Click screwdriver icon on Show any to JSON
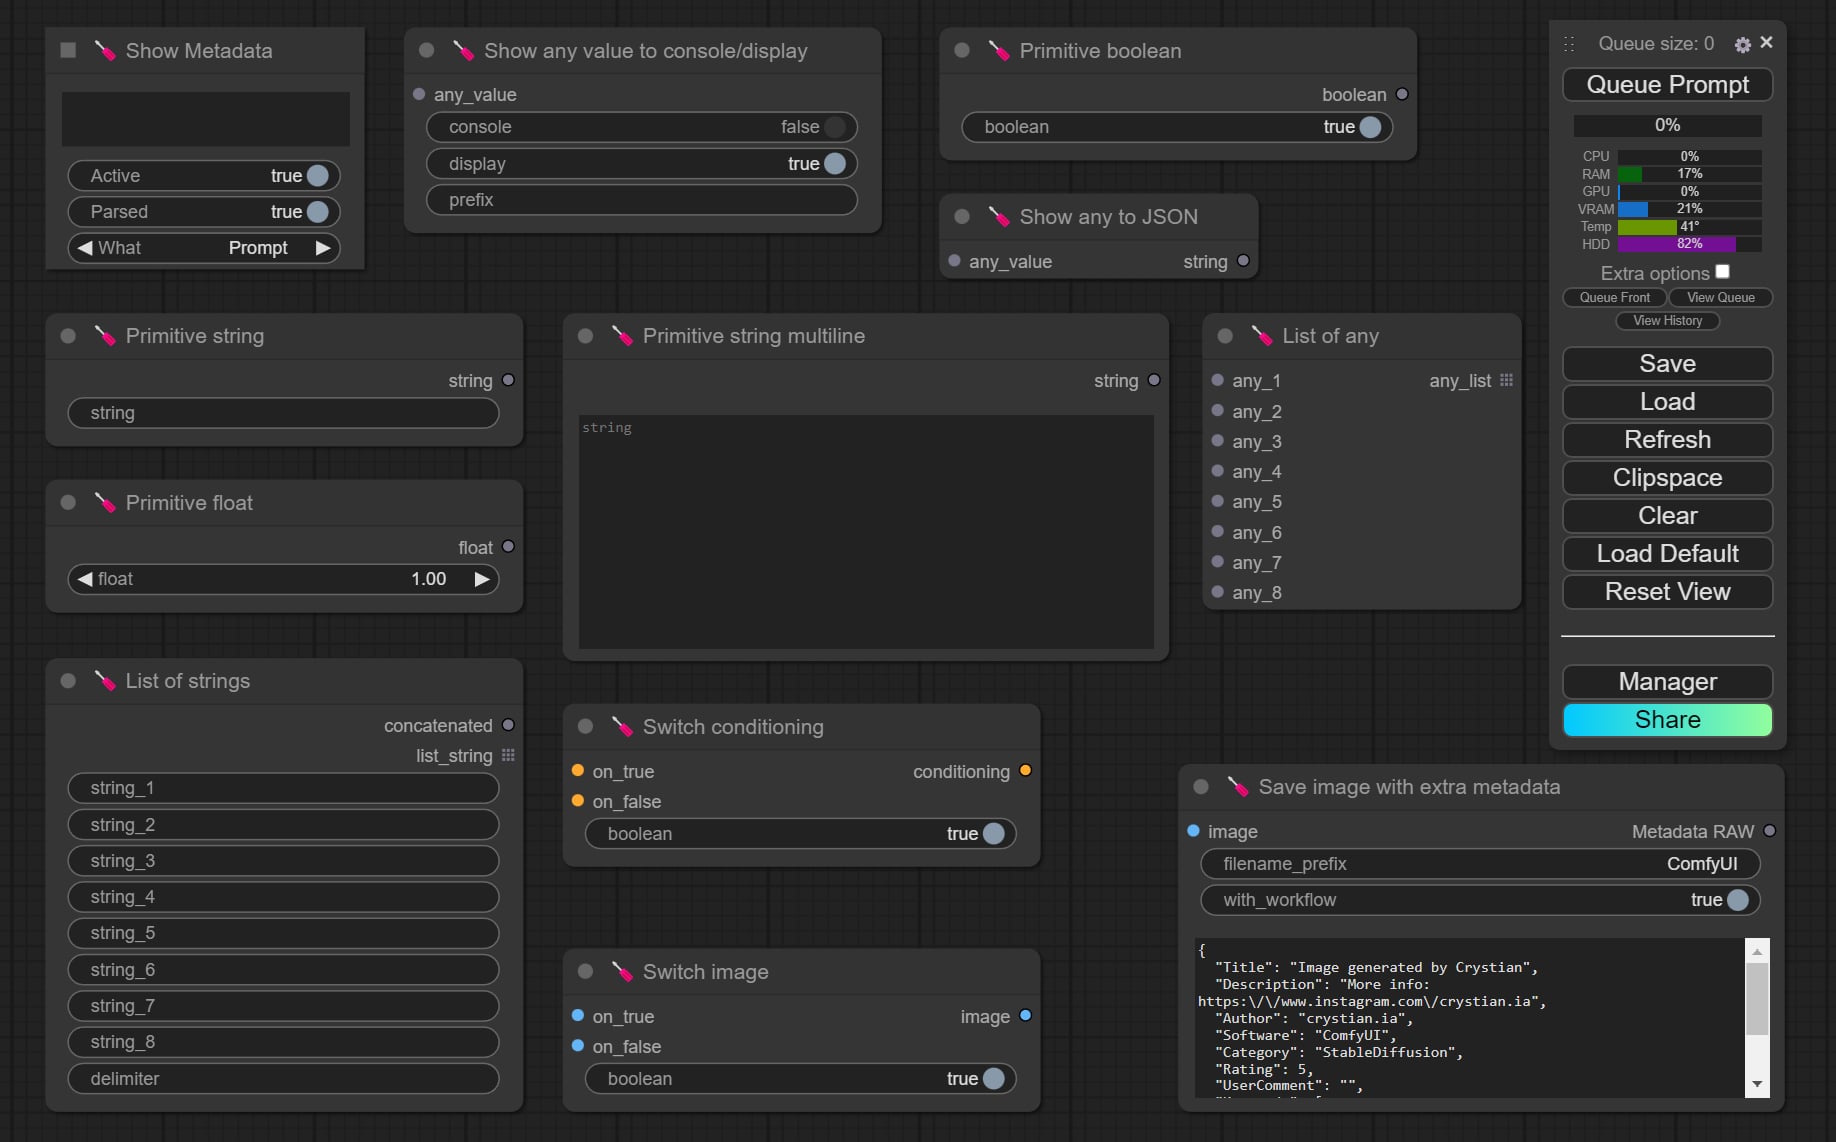 998,216
